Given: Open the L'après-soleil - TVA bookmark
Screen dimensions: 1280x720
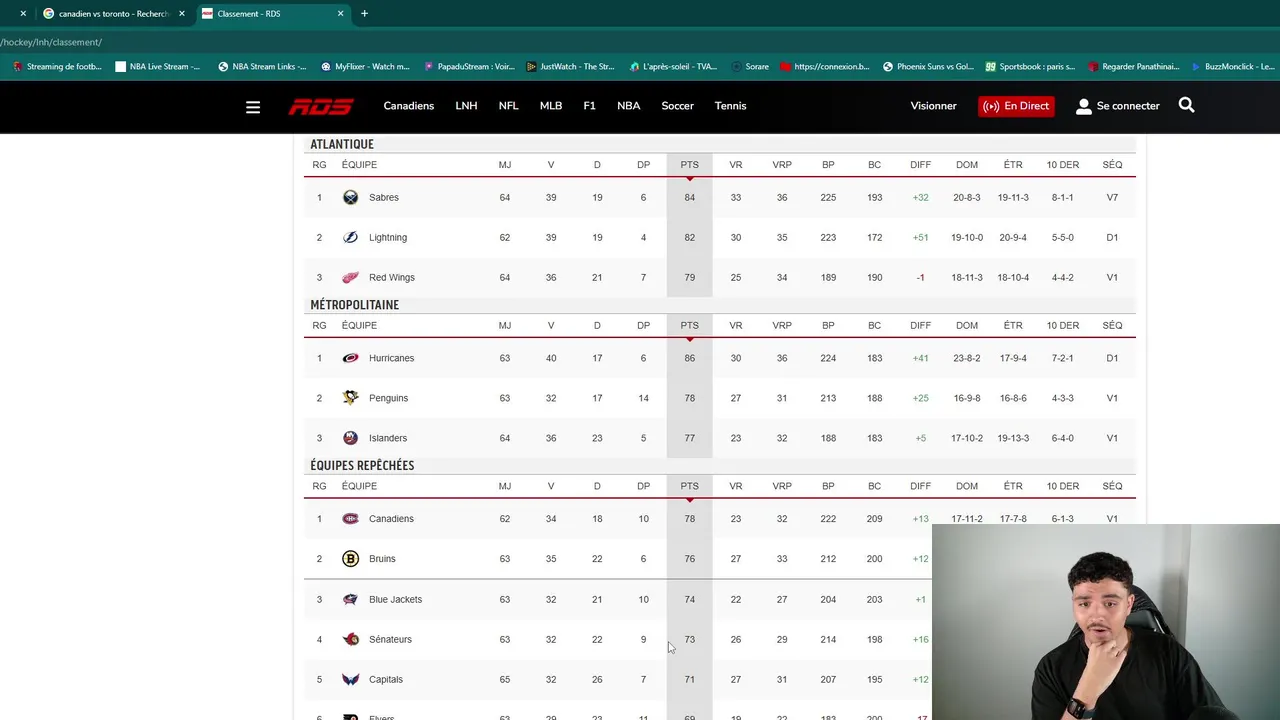Looking at the screenshot, I should pos(673,67).
